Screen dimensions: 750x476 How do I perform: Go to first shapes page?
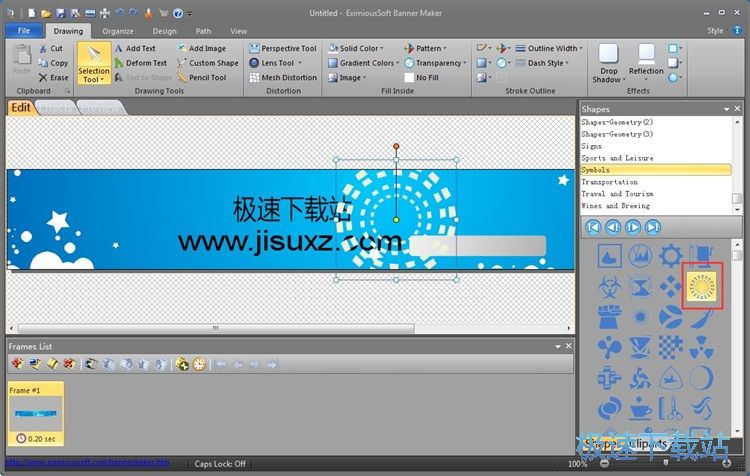pos(593,227)
